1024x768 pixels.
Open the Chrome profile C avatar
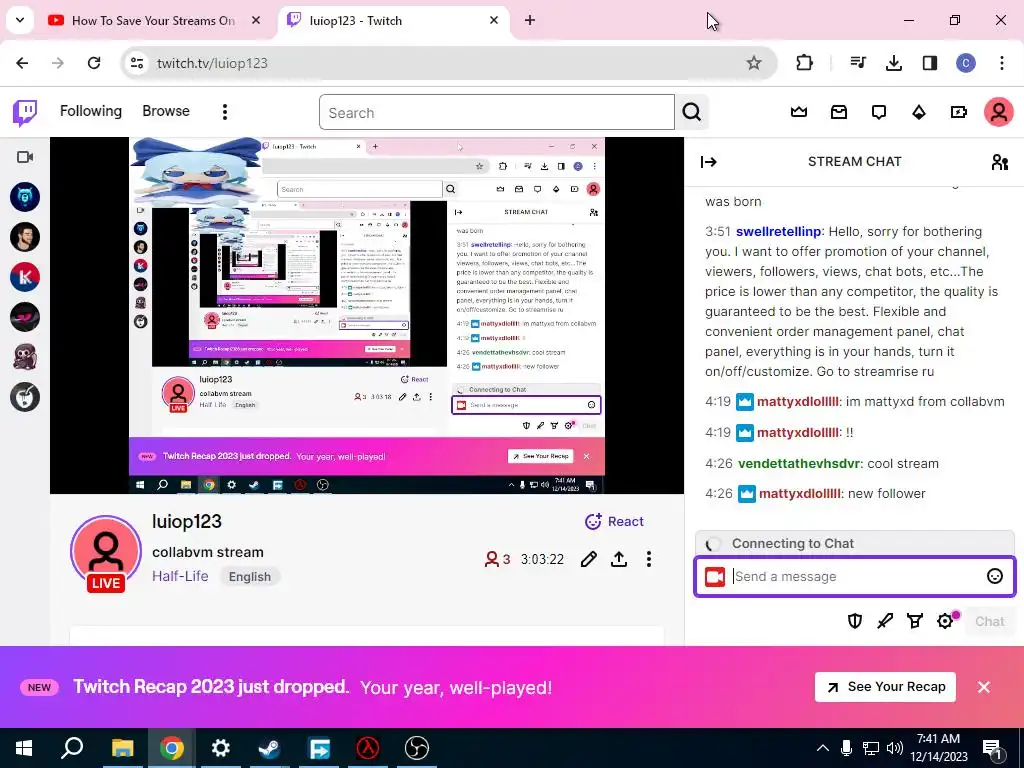click(x=966, y=63)
